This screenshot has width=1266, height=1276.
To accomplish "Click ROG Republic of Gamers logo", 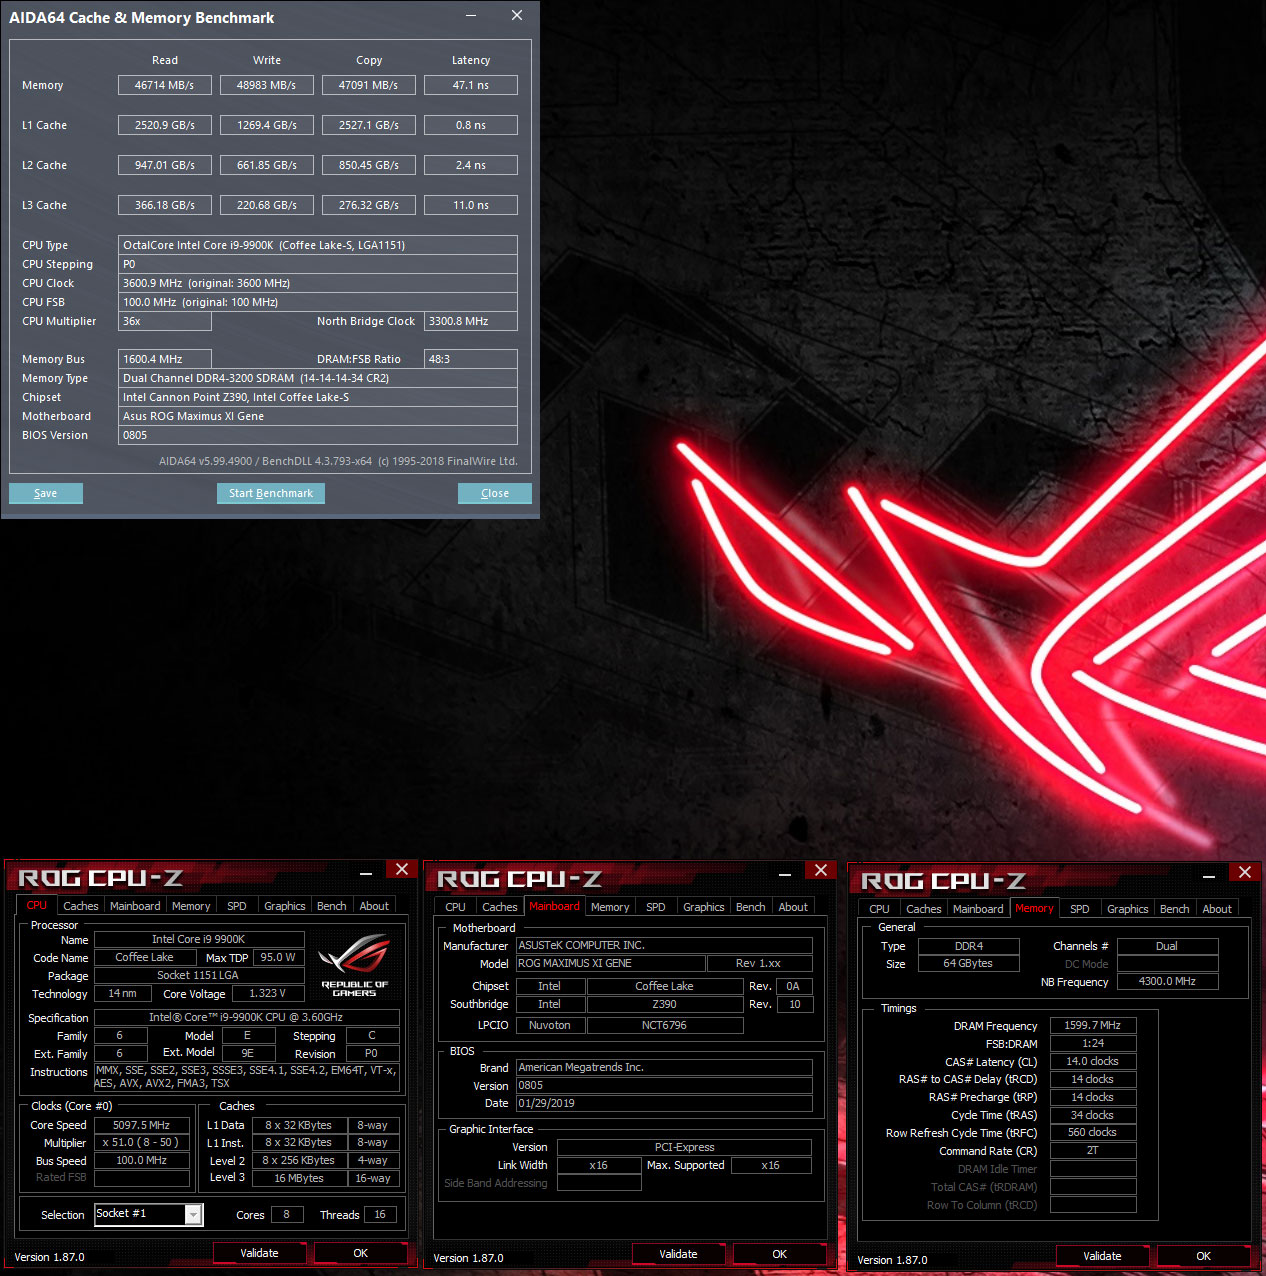I will 355,964.
